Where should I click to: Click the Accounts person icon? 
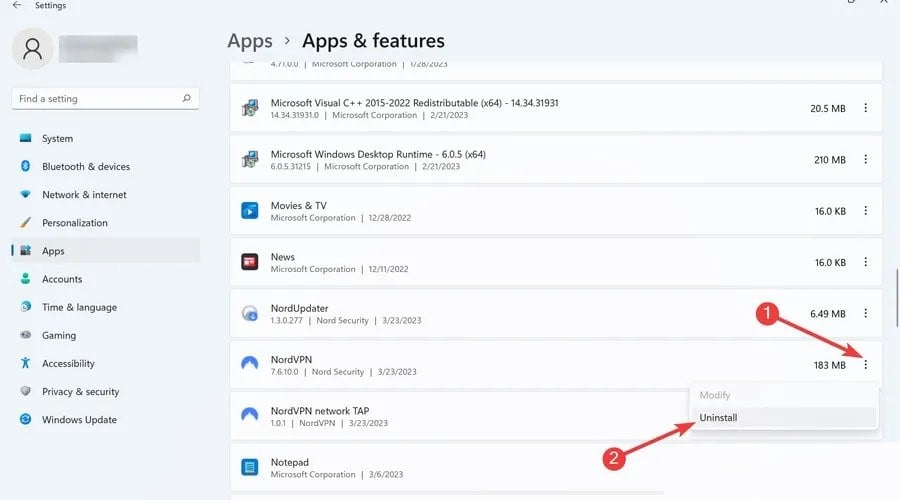25,278
